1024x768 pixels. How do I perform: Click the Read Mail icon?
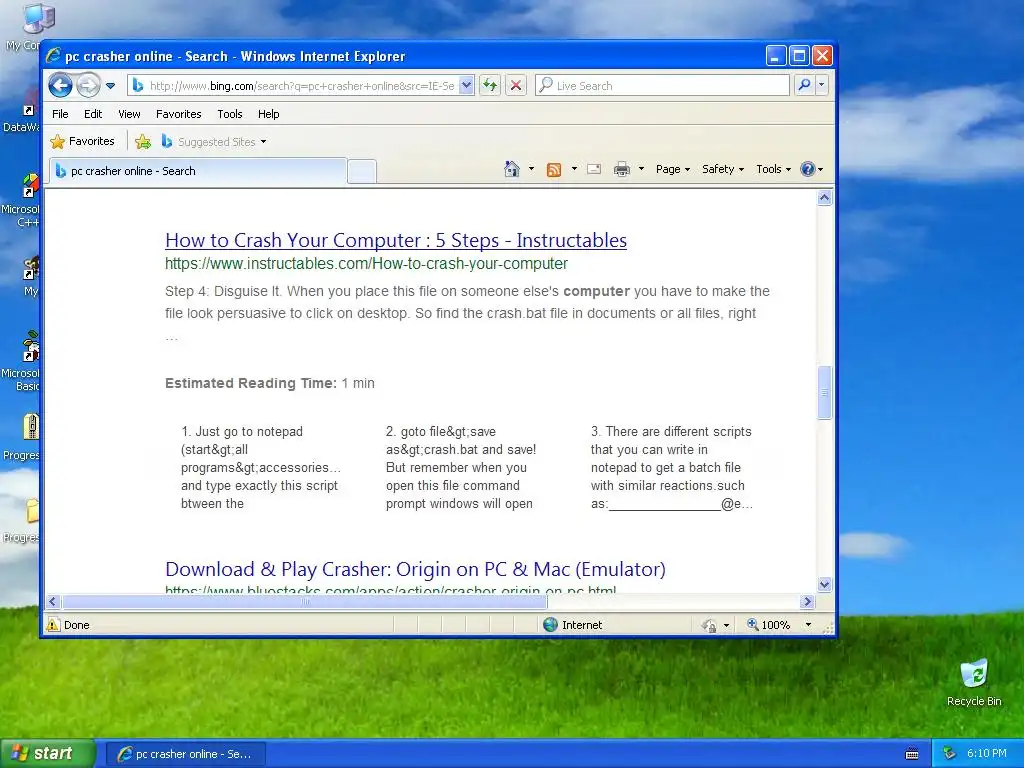tap(594, 169)
